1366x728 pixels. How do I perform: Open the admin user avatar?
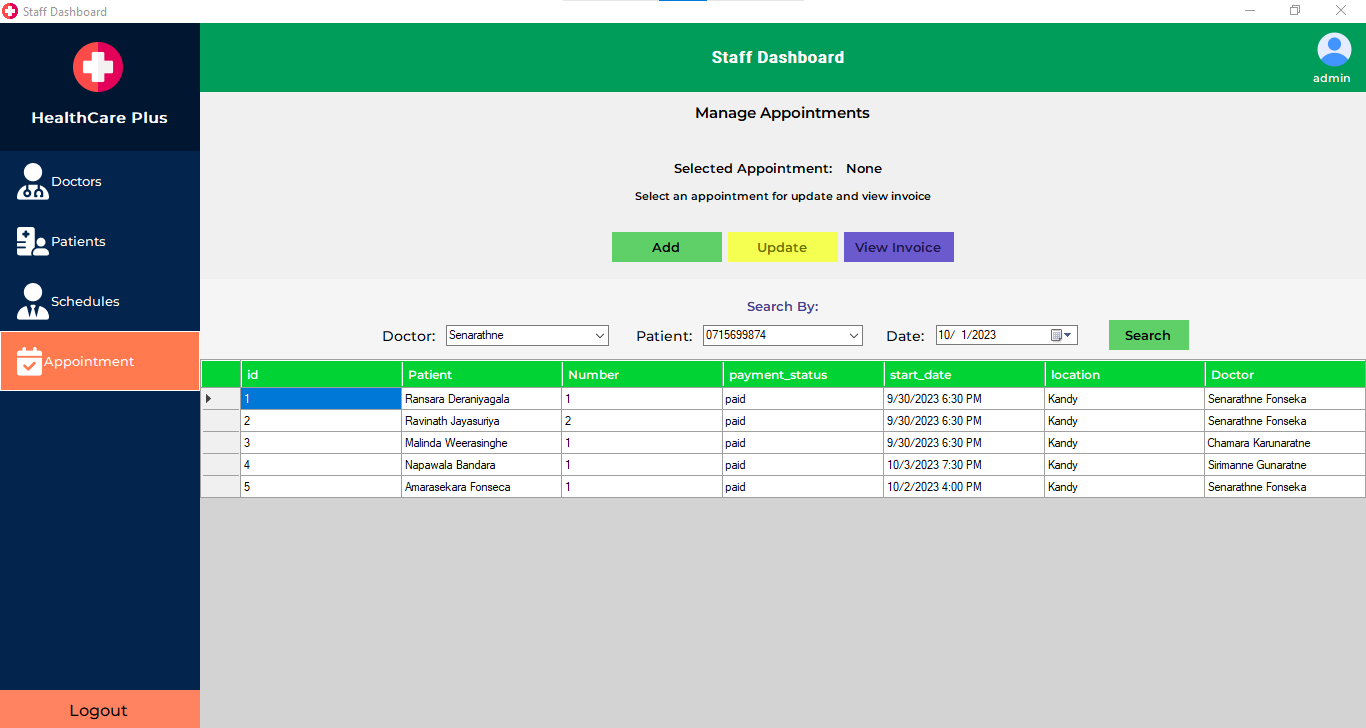pos(1334,50)
